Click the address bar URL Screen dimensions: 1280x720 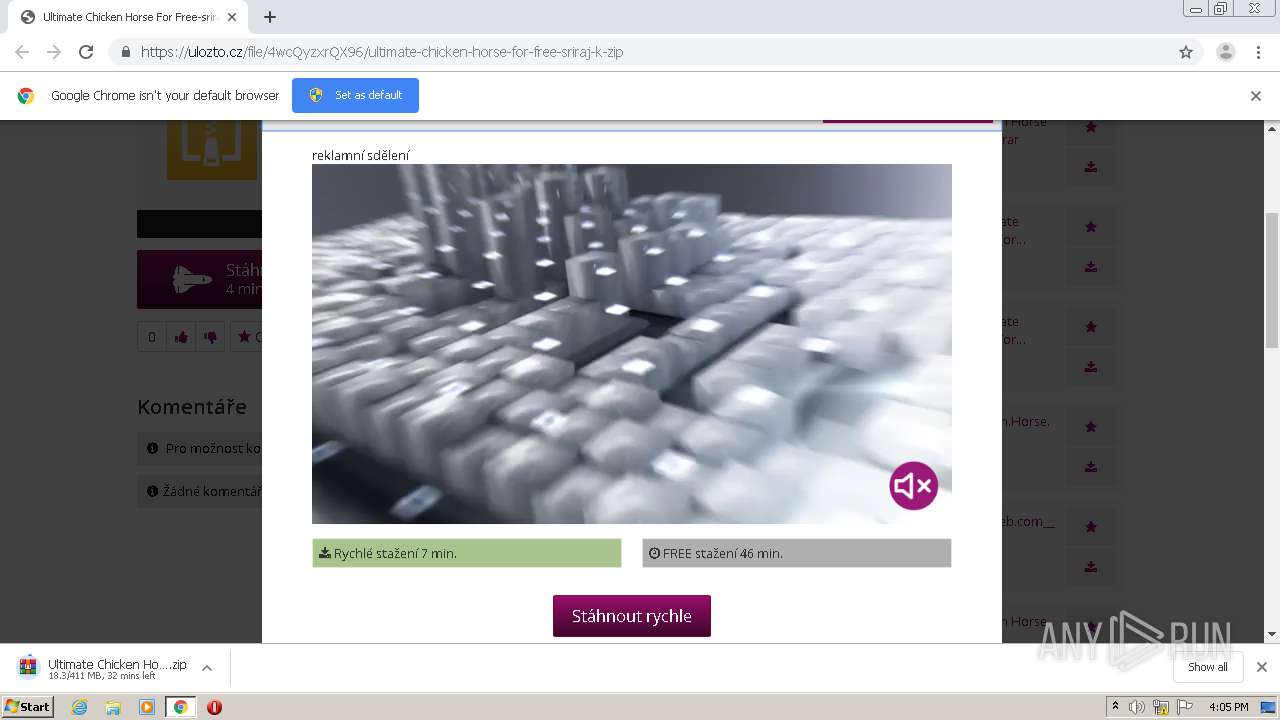382,52
